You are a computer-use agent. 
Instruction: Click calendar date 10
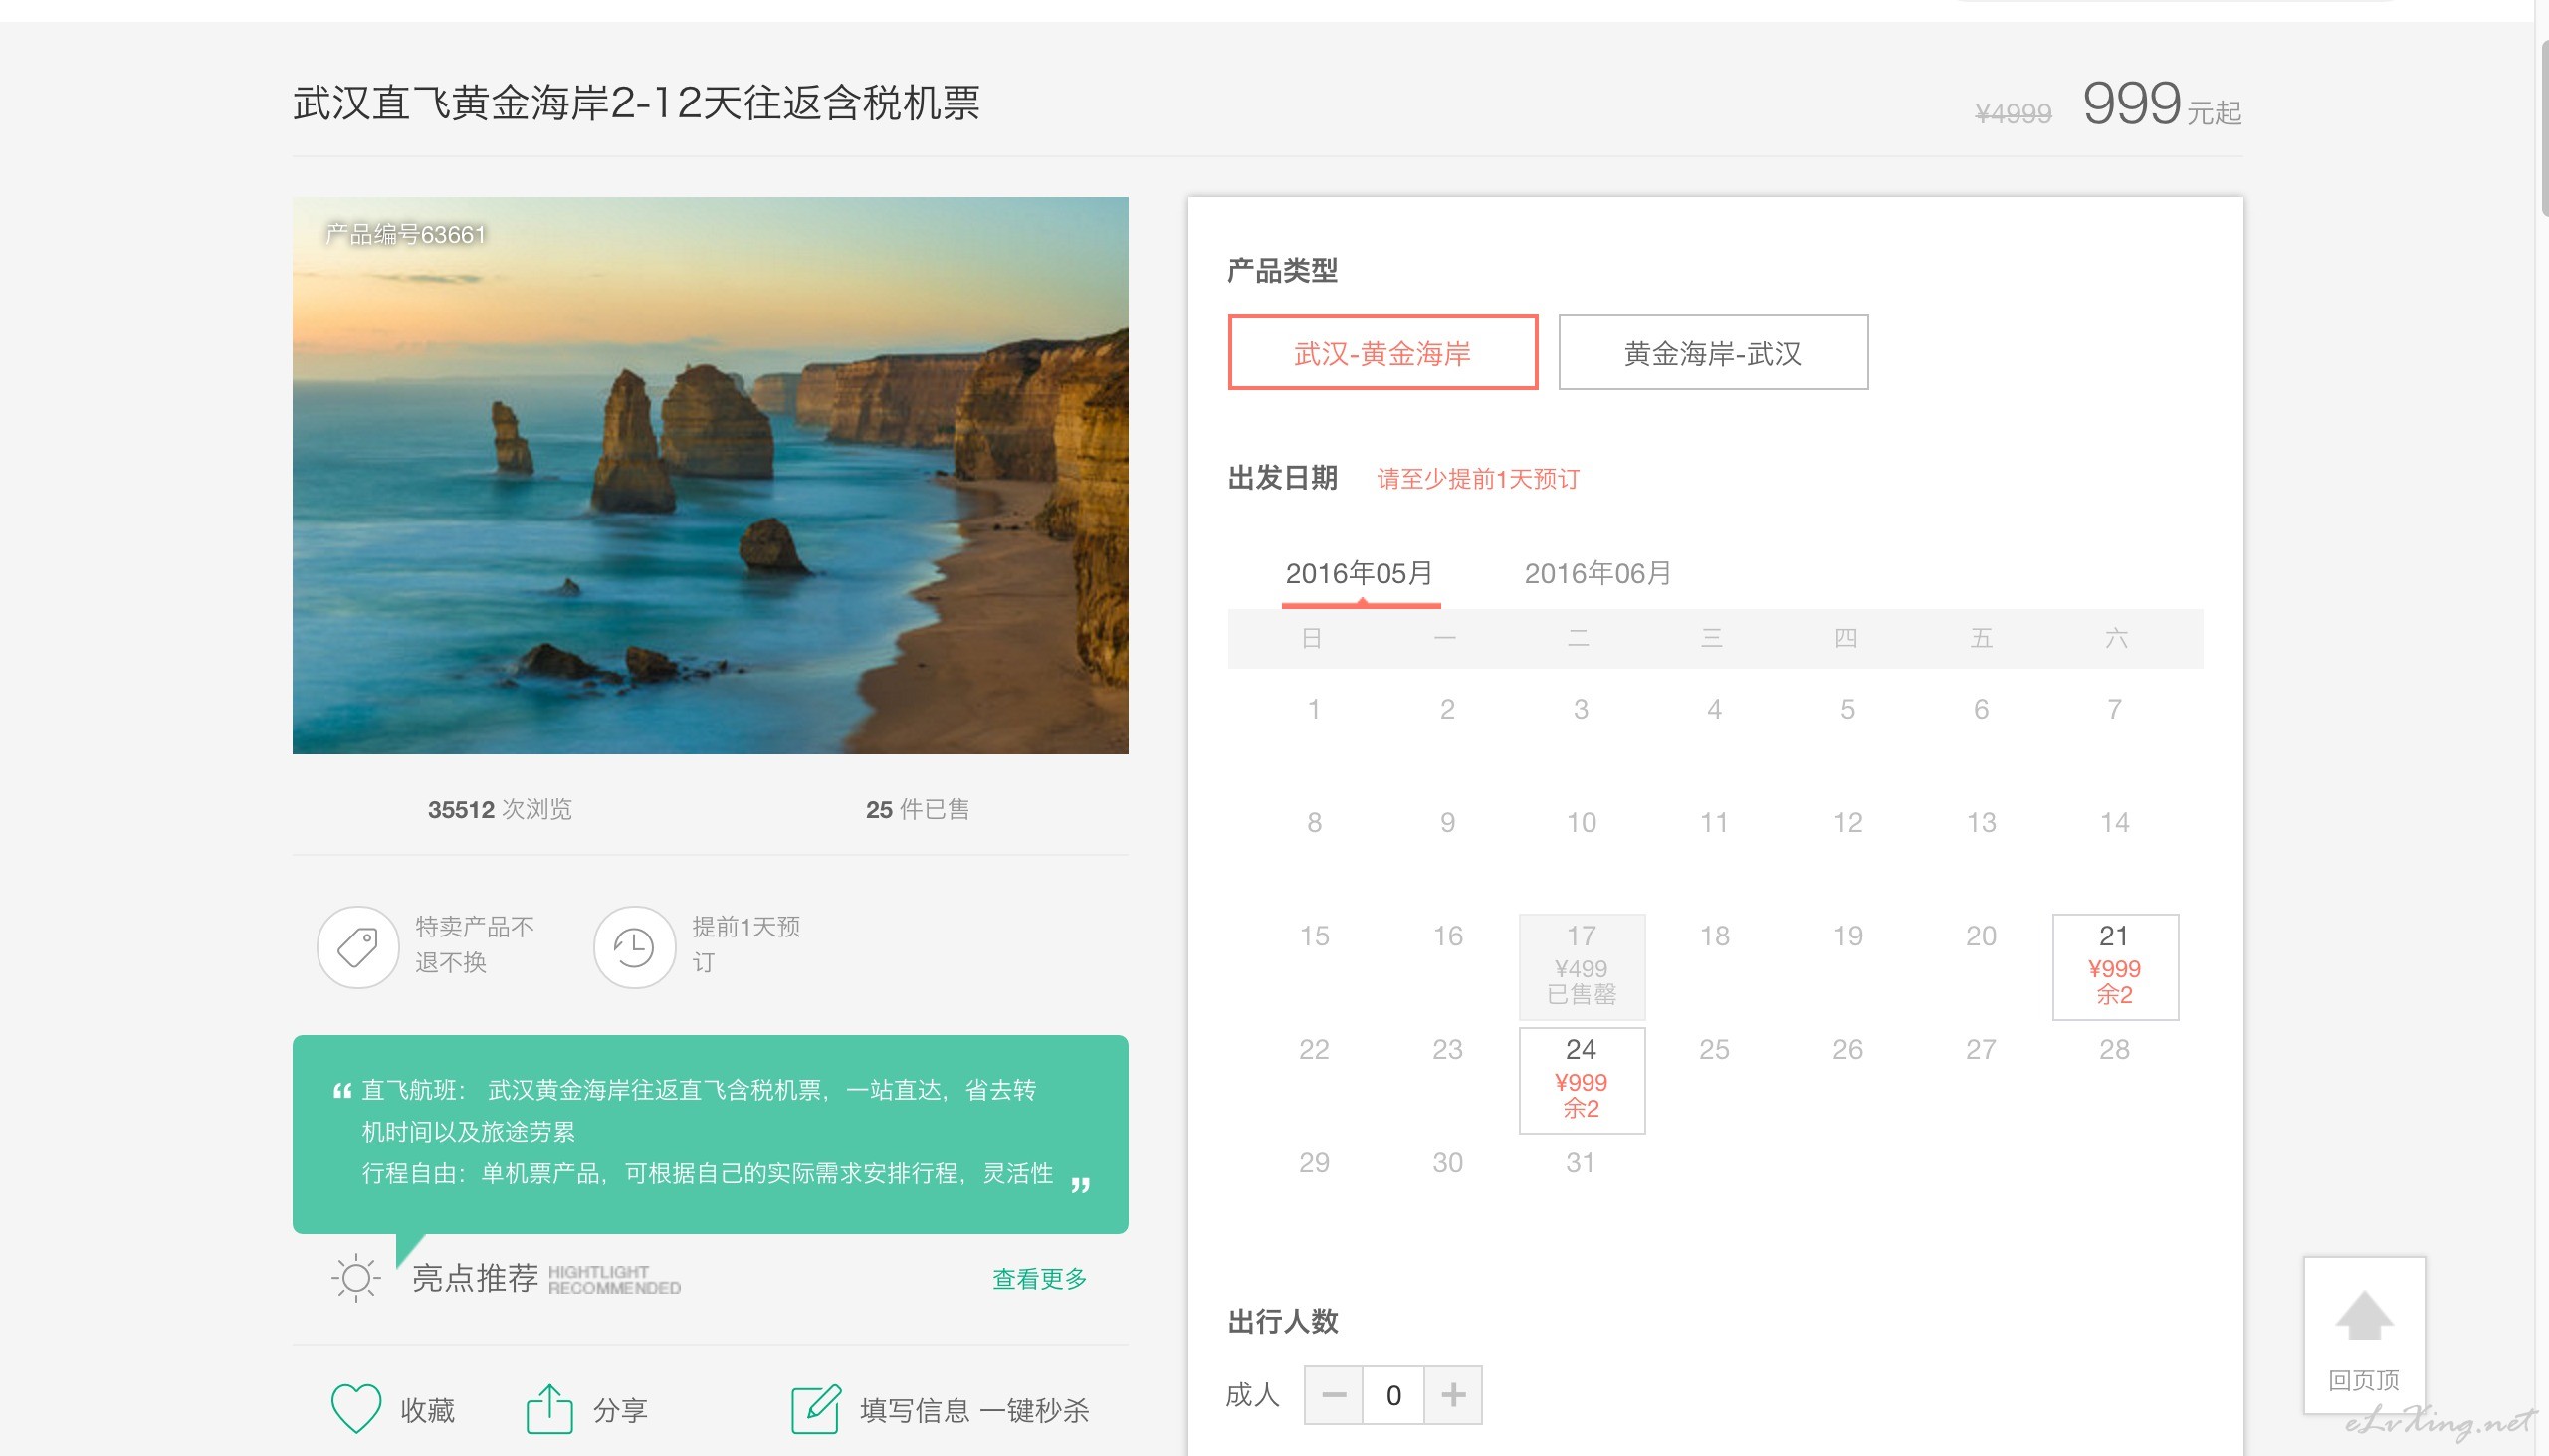(1581, 822)
